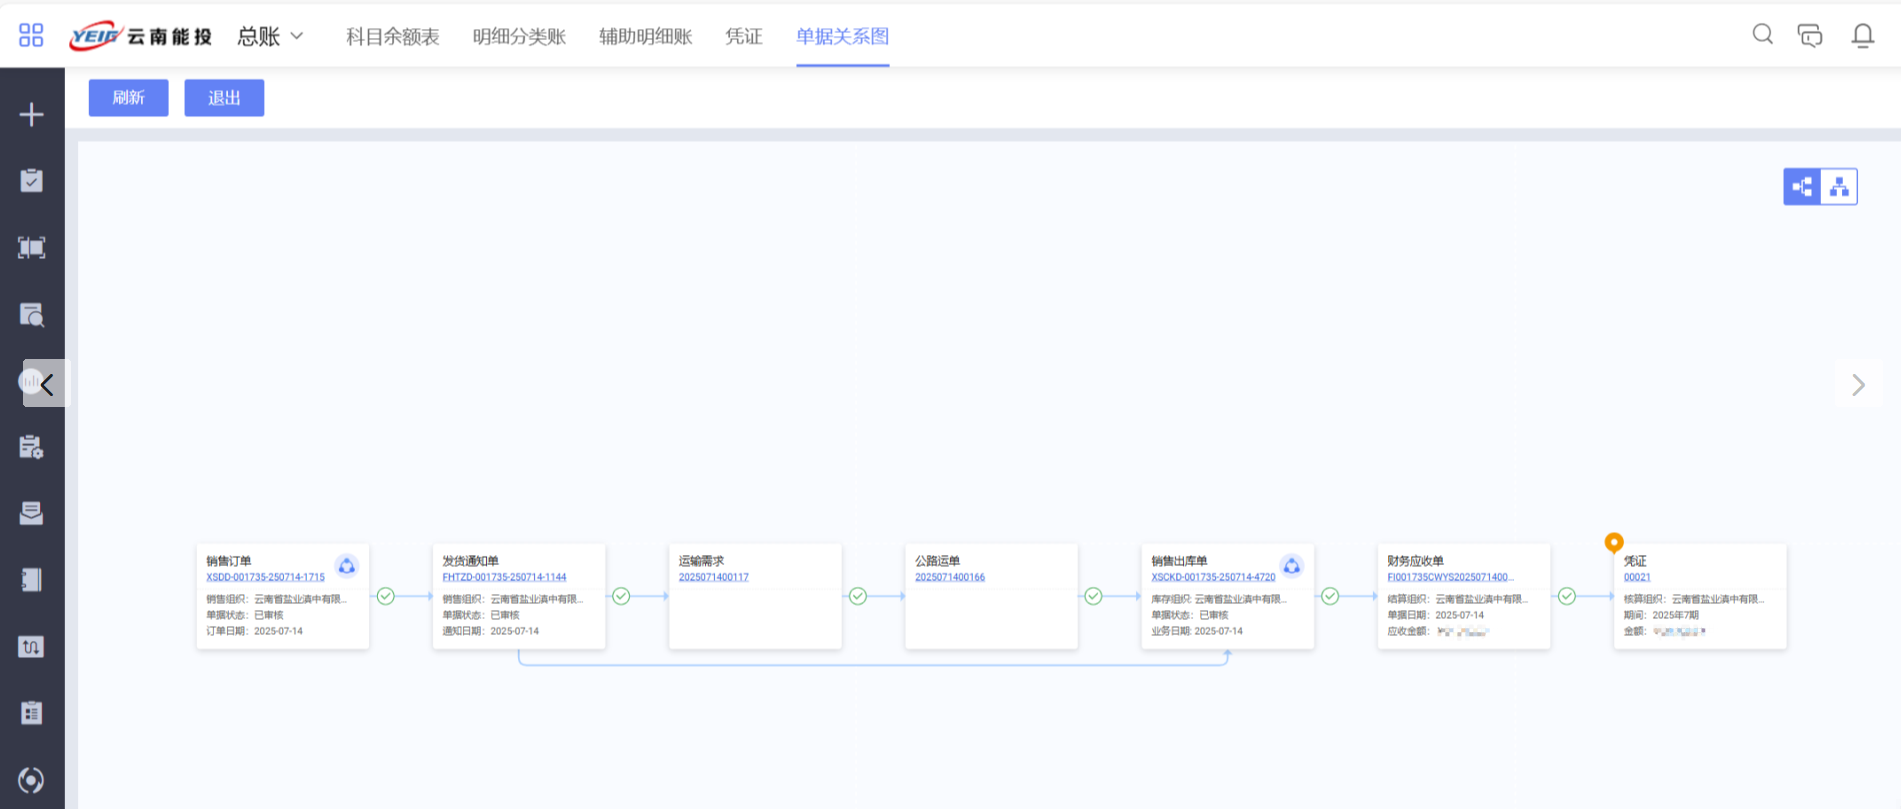Screen dimensions: 1901x809
Task: Open the notification bell
Action: pos(1862,36)
